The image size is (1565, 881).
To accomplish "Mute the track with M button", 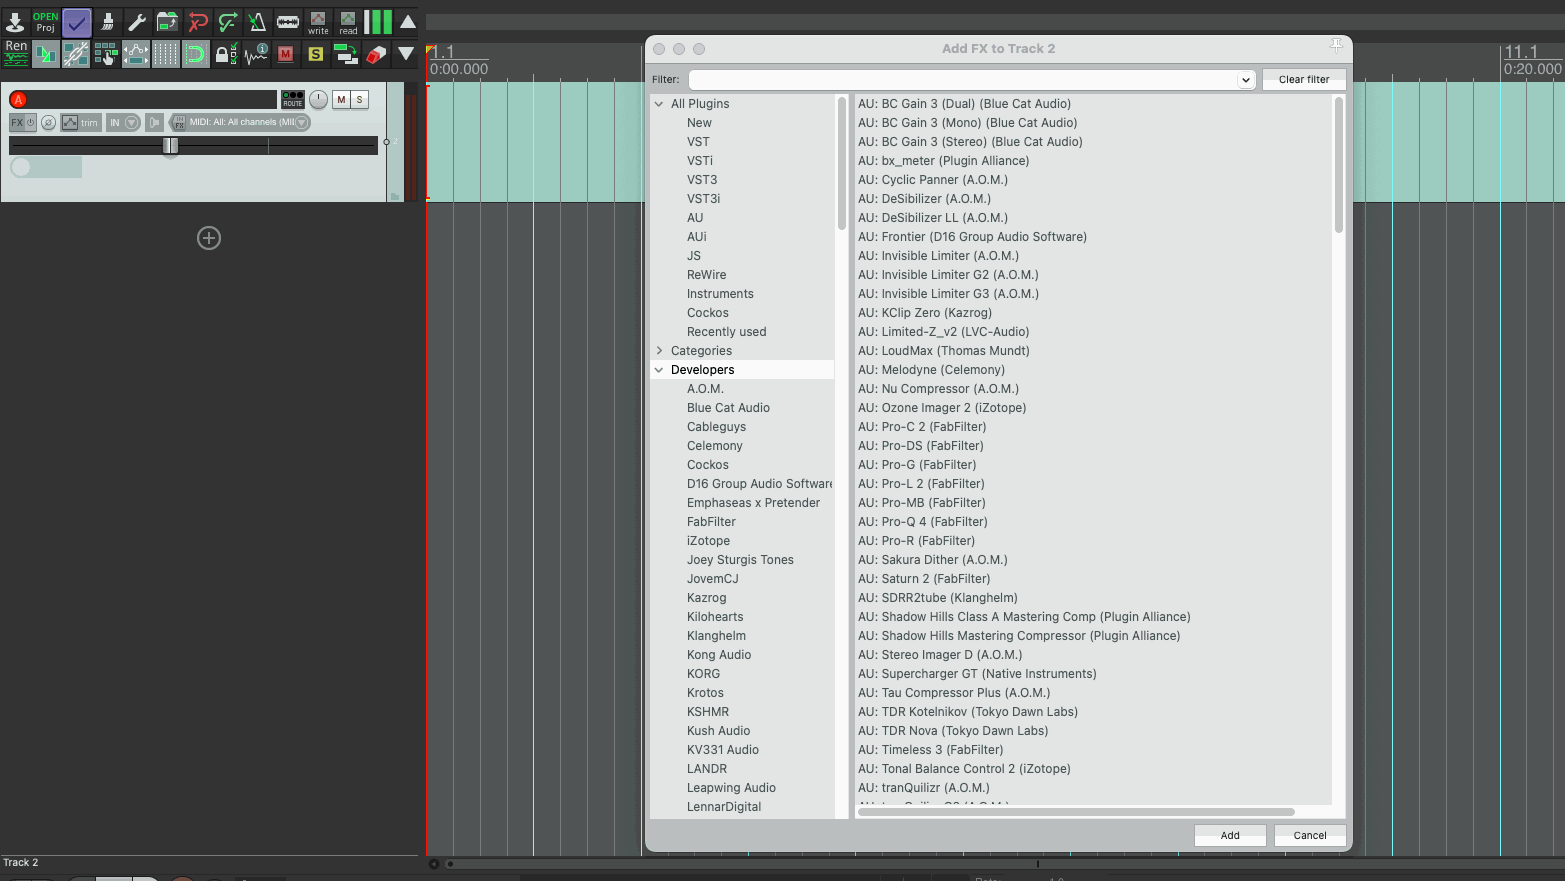I will click(x=341, y=99).
